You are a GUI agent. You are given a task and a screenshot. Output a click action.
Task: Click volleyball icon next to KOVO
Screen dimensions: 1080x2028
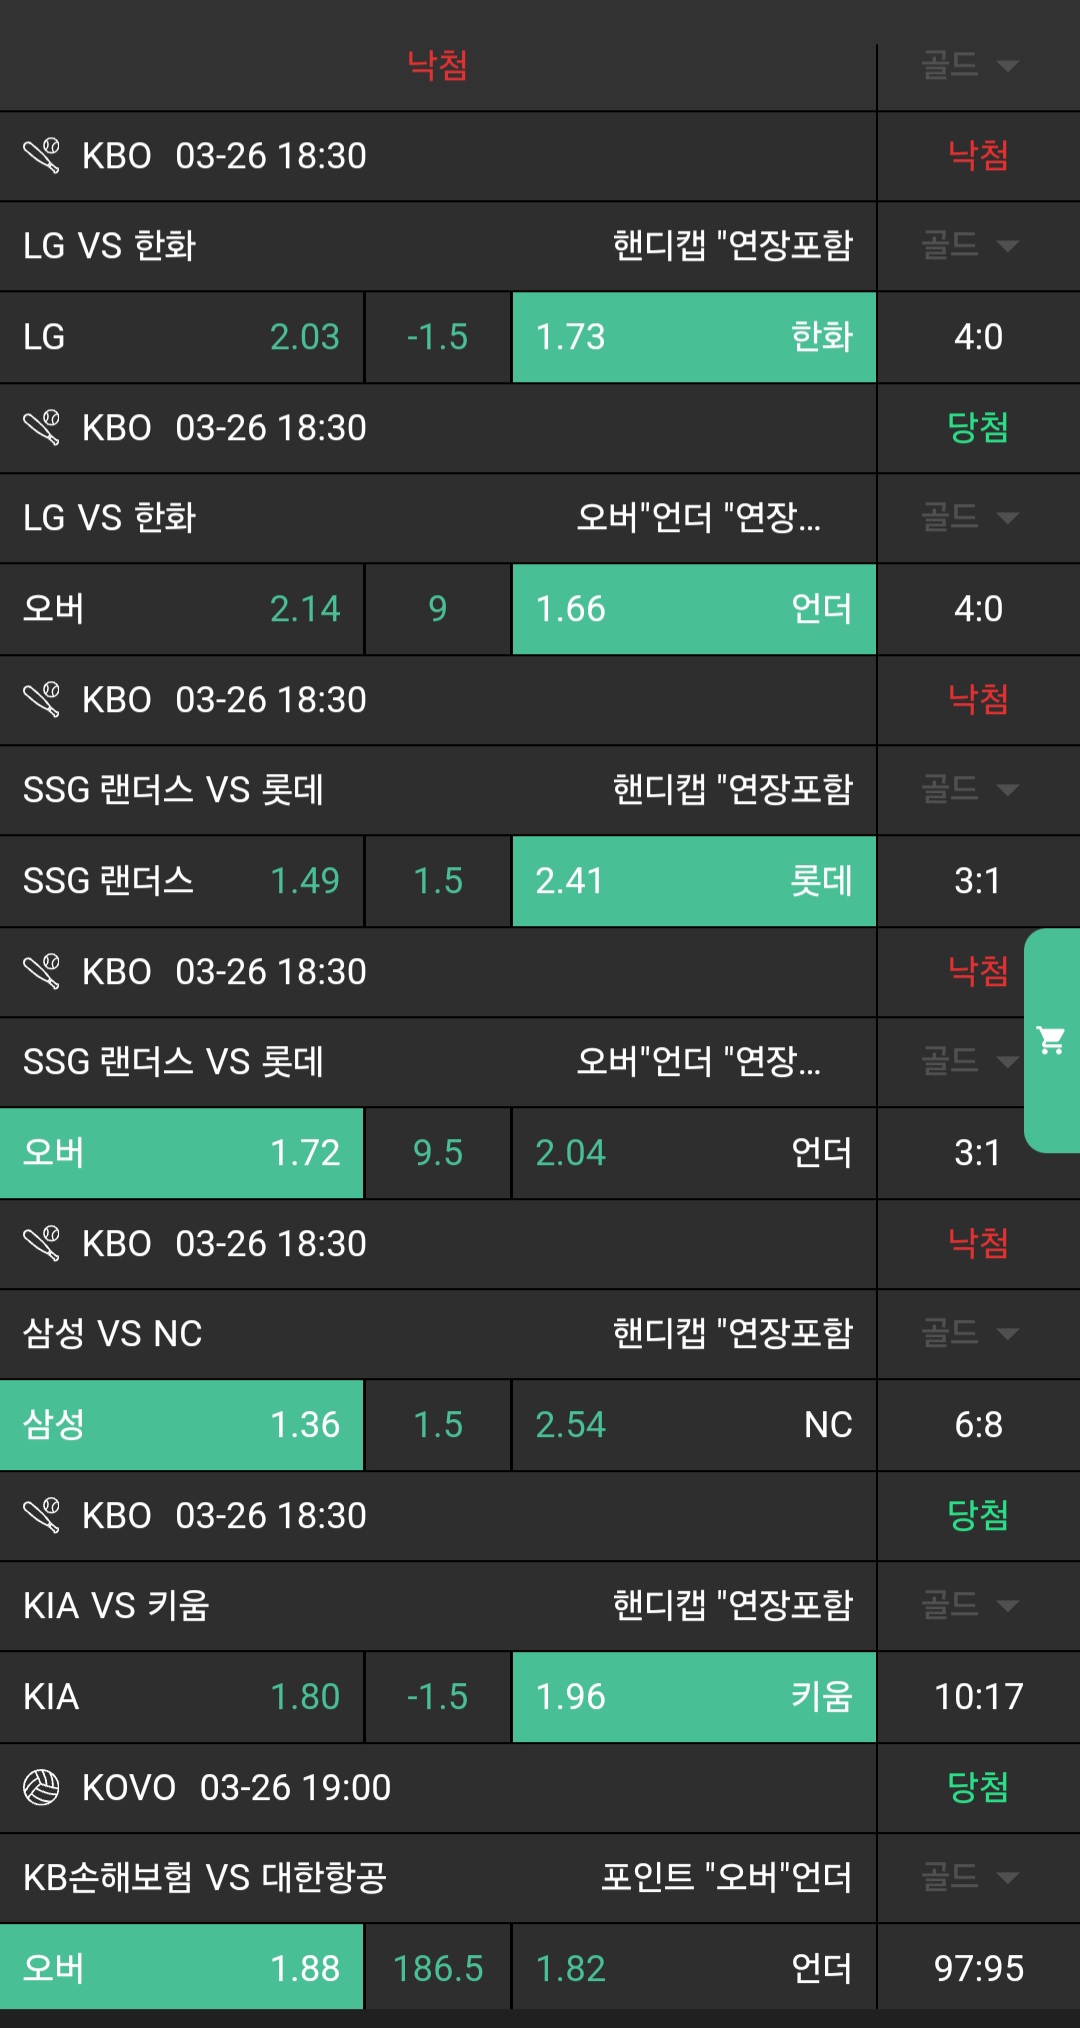(x=42, y=1787)
